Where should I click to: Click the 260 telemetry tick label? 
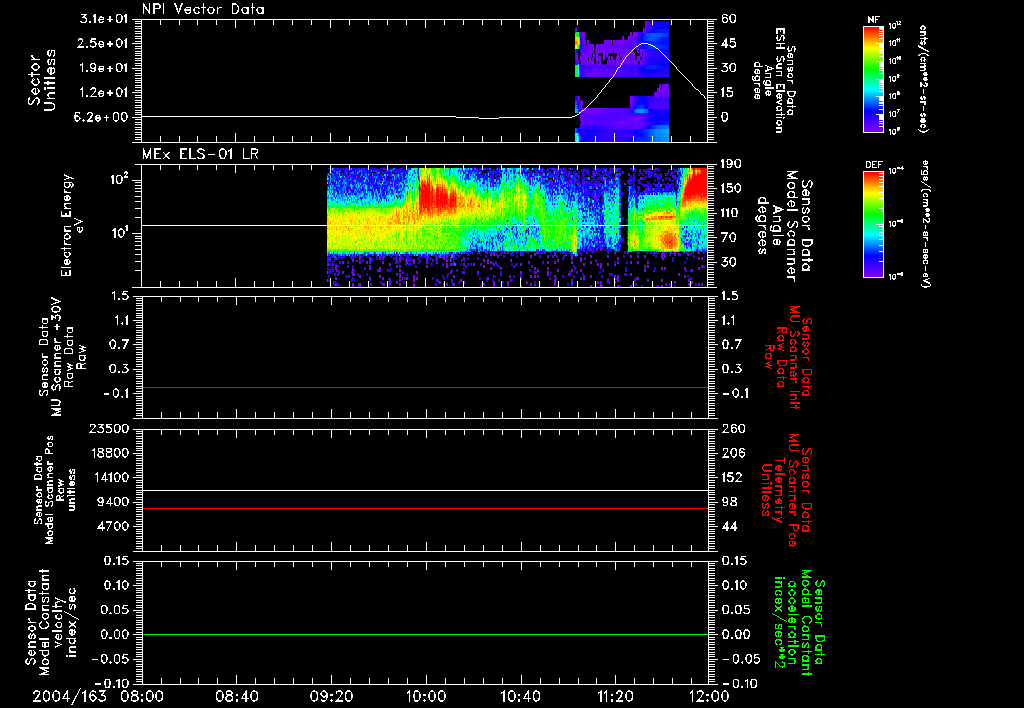733,429
